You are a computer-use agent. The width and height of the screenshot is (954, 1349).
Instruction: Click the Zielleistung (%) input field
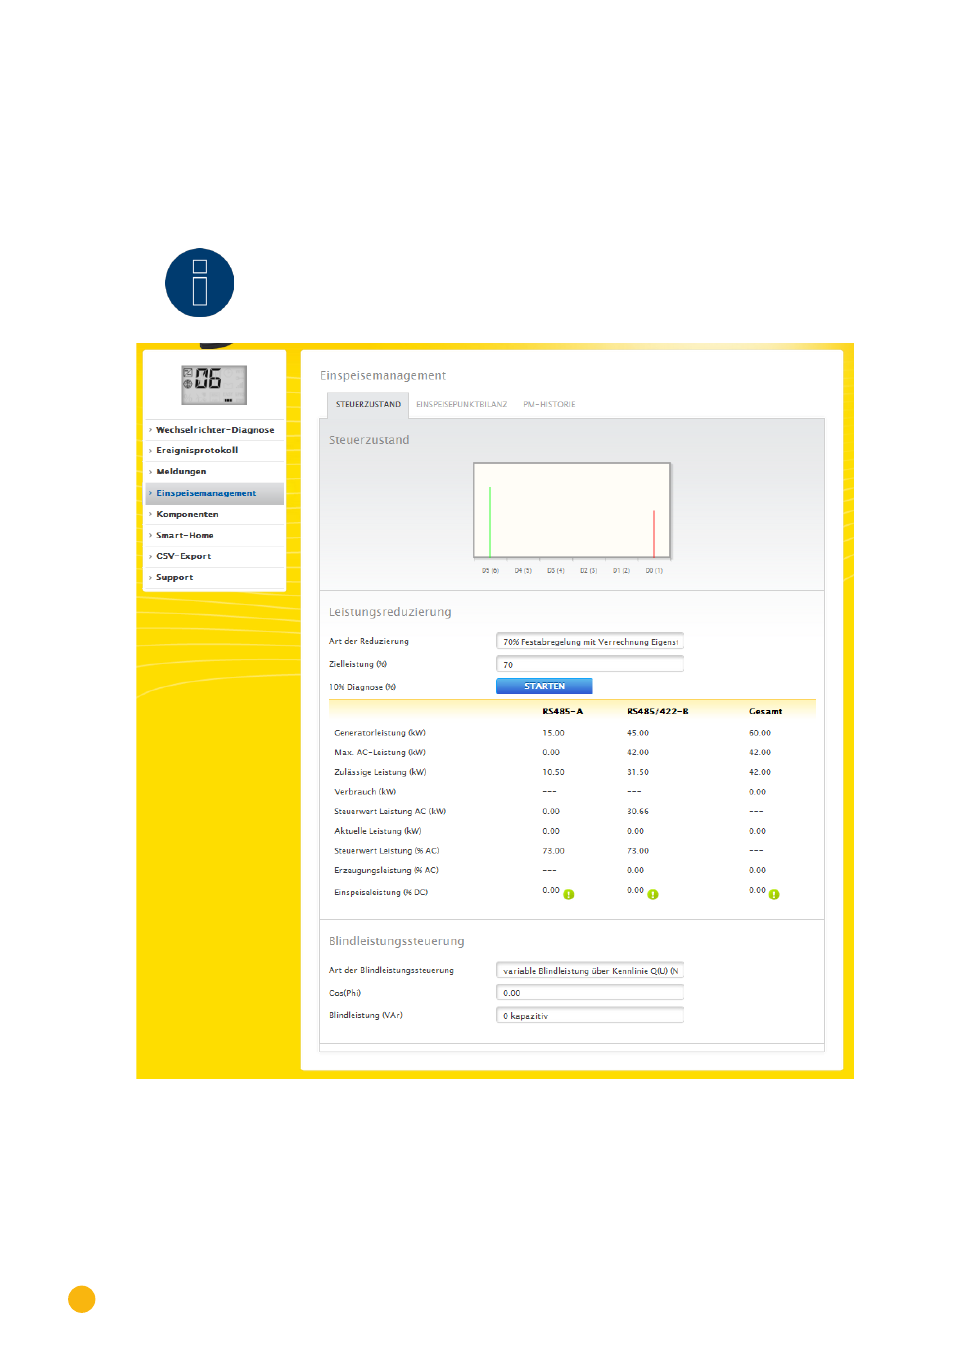(590, 664)
